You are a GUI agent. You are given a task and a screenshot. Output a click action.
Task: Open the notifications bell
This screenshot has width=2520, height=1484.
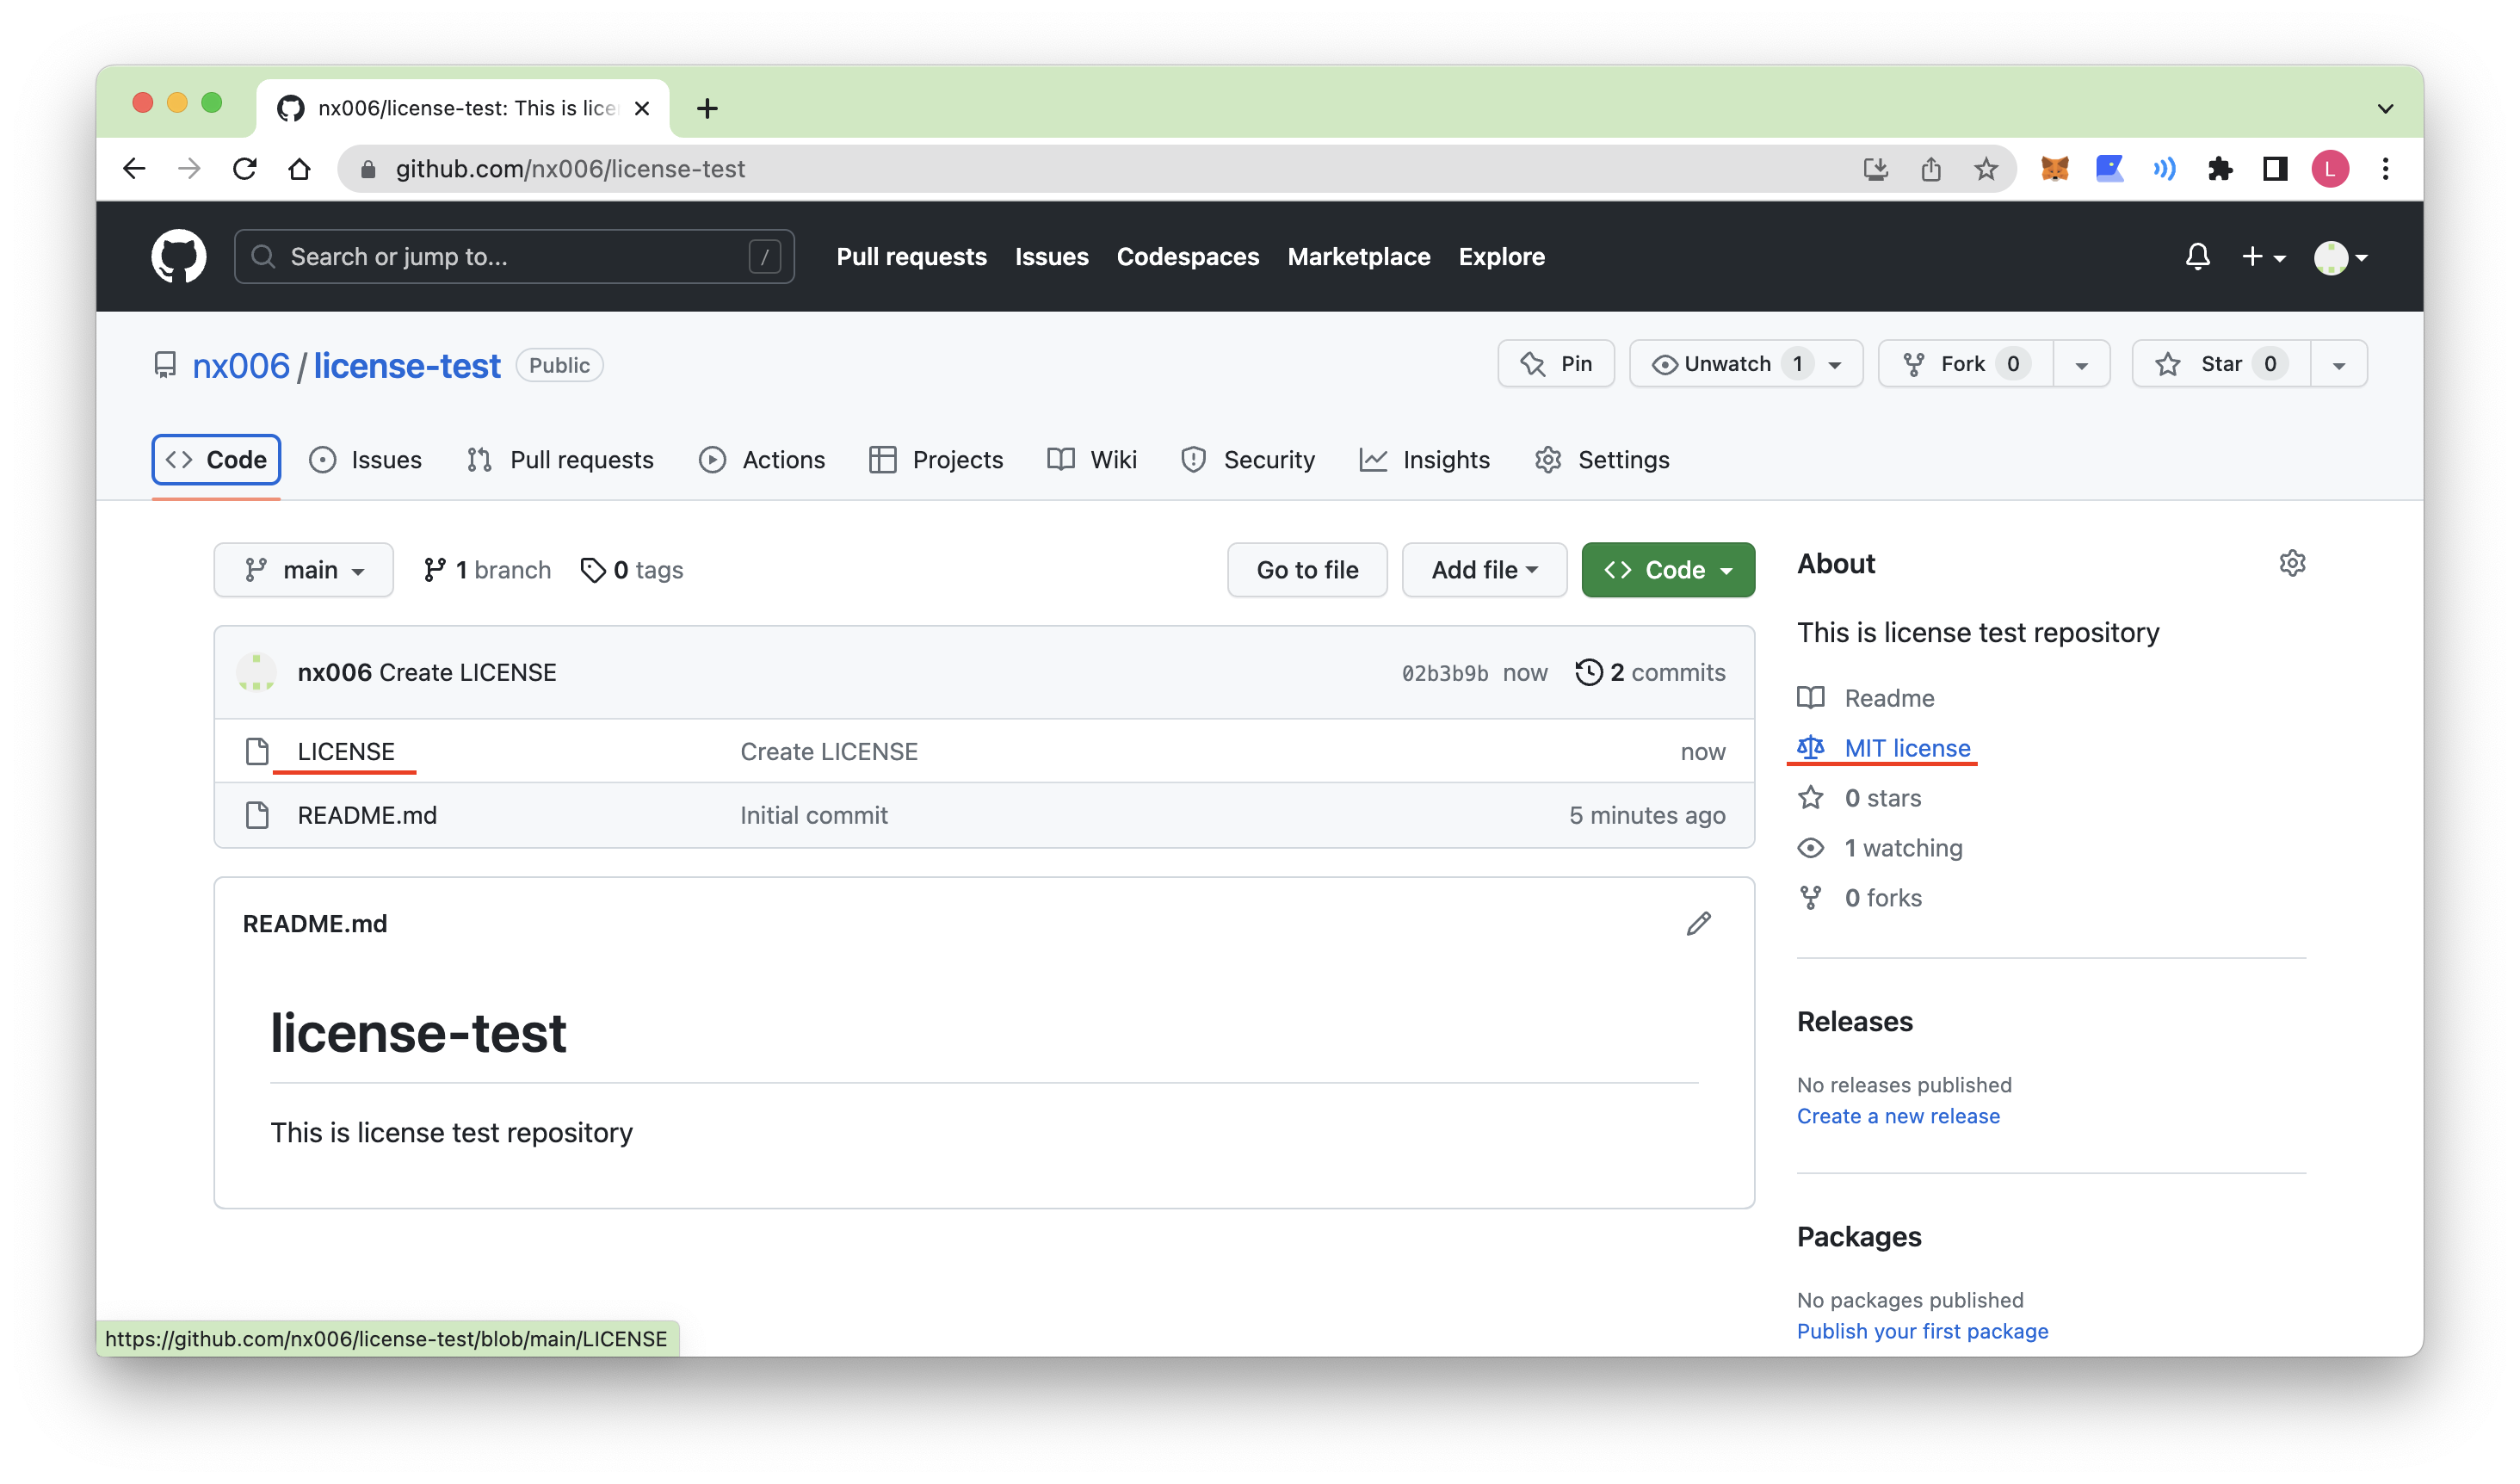point(2197,257)
